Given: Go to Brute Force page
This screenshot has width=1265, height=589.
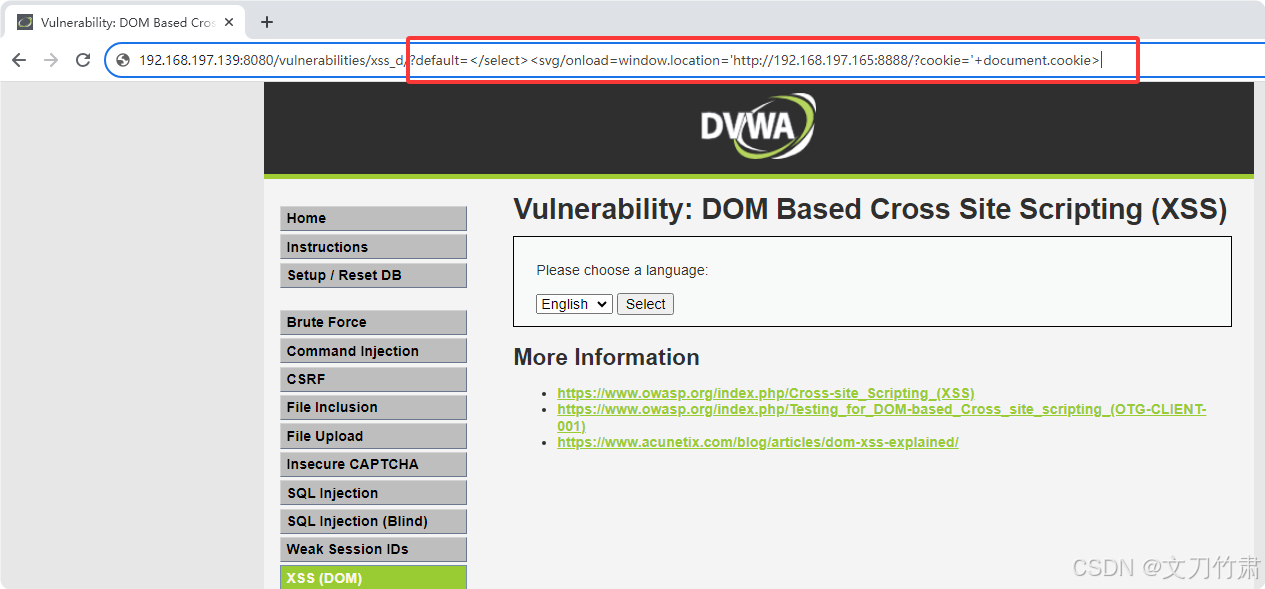Looking at the screenshot, I should pos(373,322).
